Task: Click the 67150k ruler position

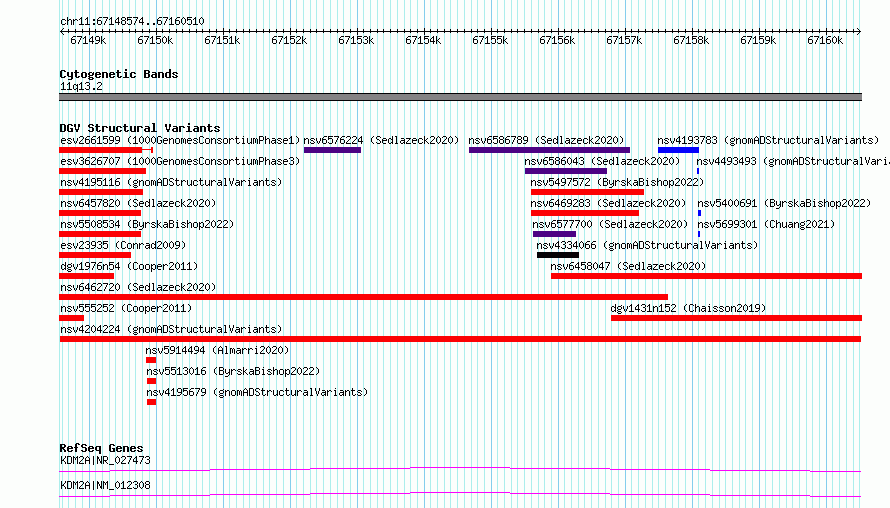Action: pyautogui.click(x=155, y=40)
